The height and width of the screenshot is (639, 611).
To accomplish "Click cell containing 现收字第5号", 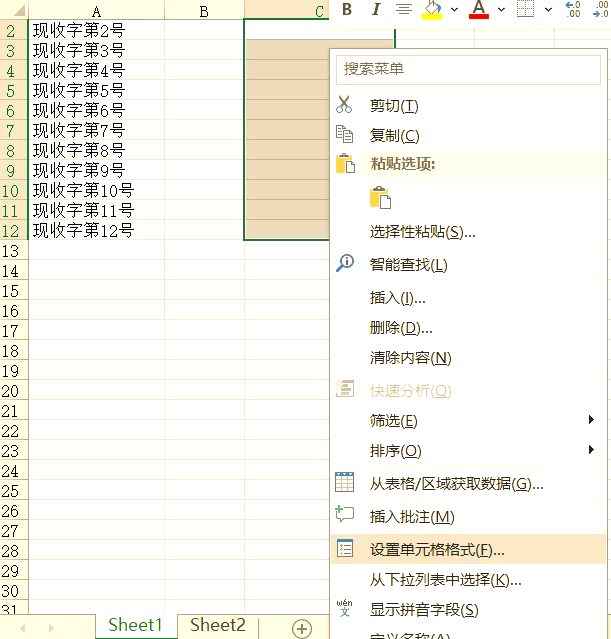I will (x=96, y=90).
